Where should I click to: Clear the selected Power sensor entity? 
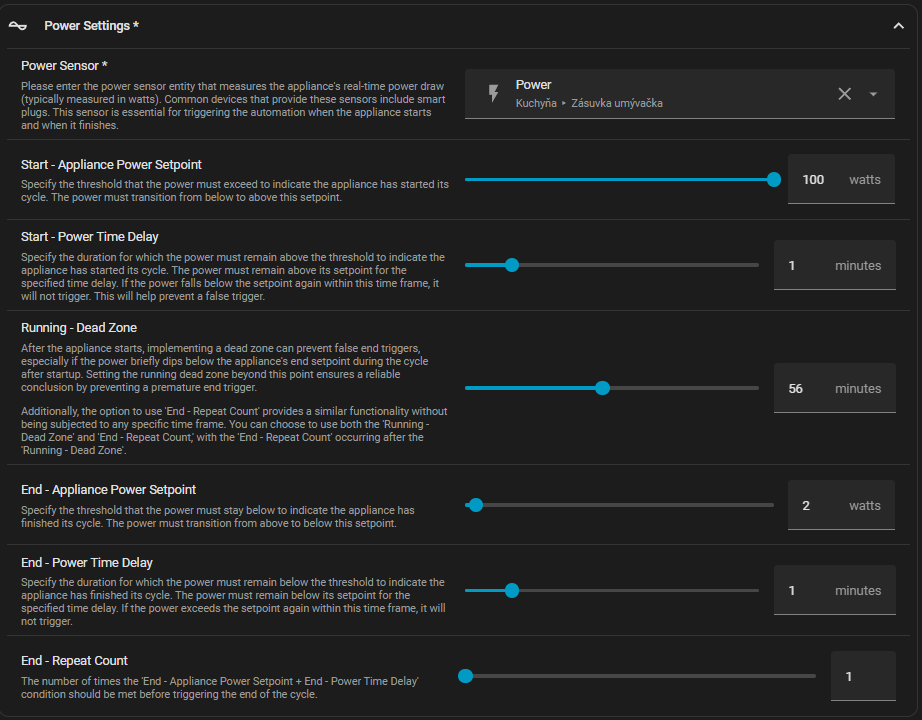coord(844,93)
